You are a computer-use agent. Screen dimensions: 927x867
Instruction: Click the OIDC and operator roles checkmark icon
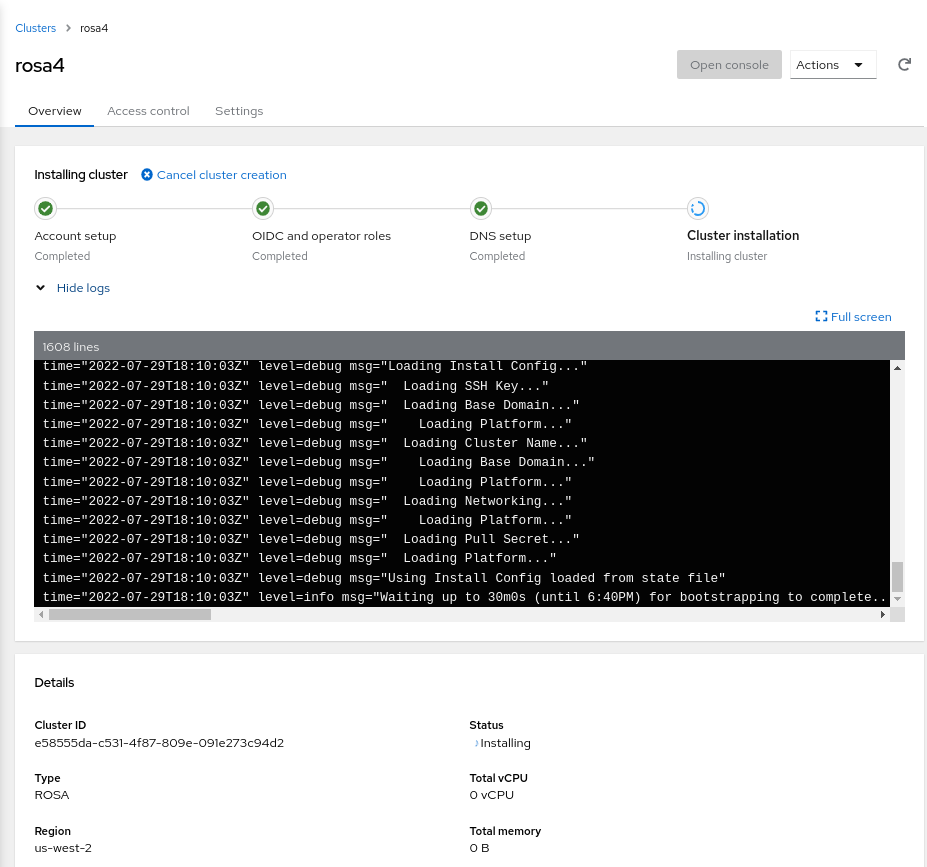tap(263, 209)
